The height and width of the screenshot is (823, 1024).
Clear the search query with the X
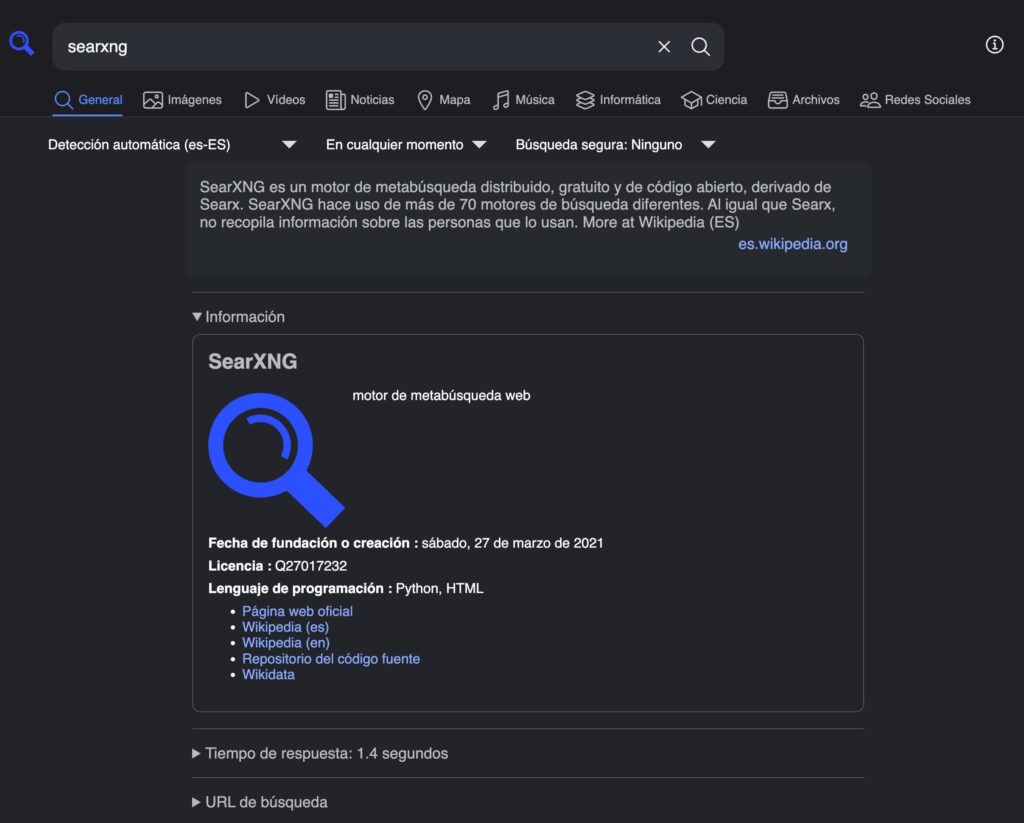point(663,46)
